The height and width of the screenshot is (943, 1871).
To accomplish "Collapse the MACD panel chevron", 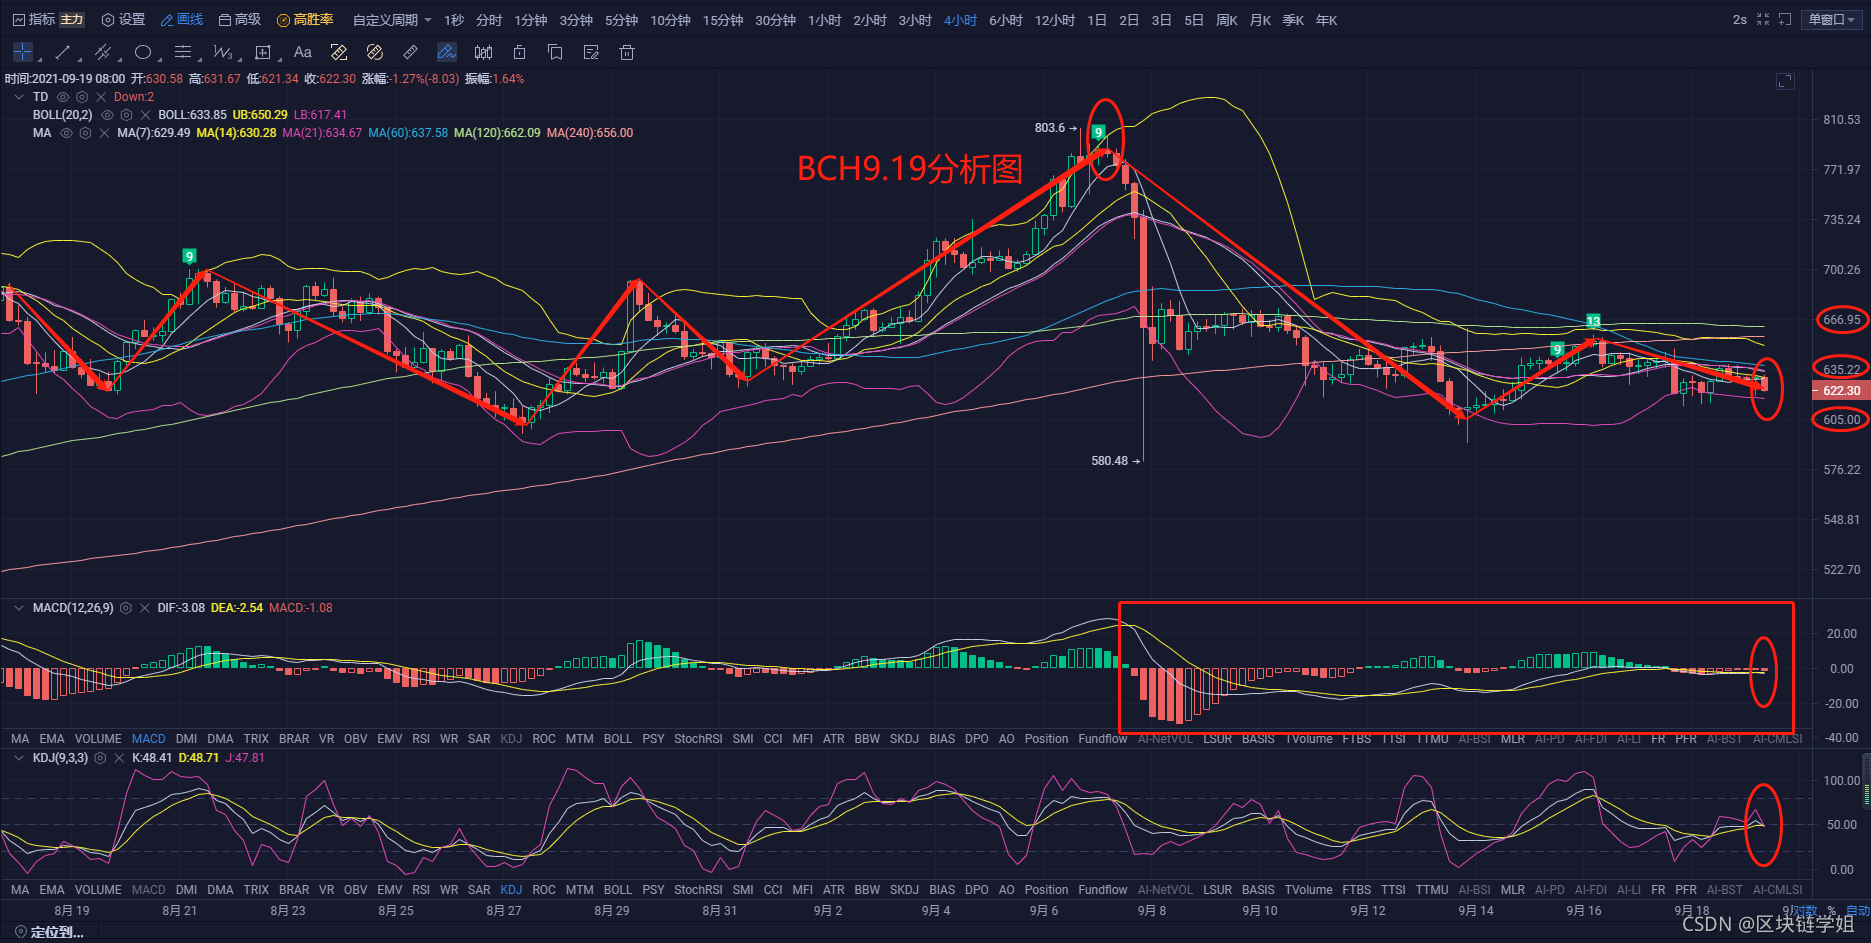I will [x=19, y=608].
